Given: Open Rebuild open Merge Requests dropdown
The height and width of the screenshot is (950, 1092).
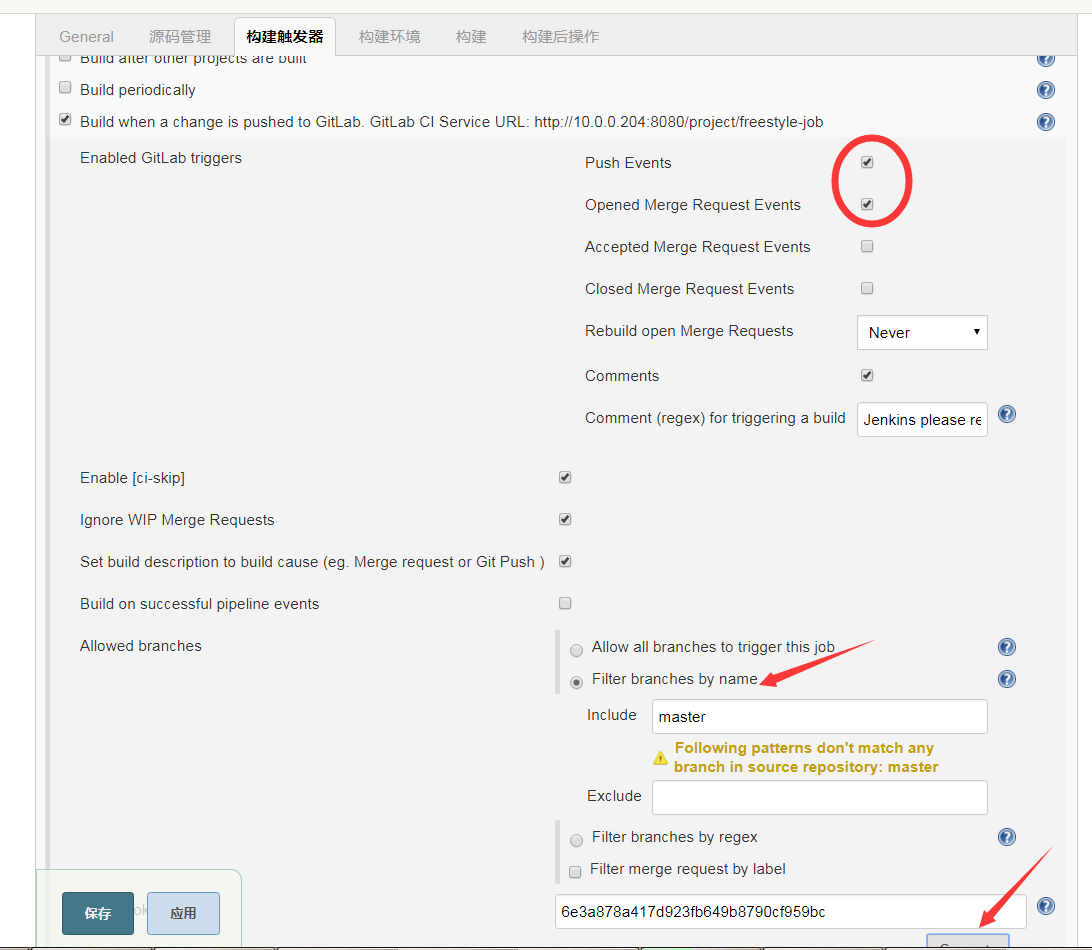Looking at the screenshot, I should [x=922, y=333].
